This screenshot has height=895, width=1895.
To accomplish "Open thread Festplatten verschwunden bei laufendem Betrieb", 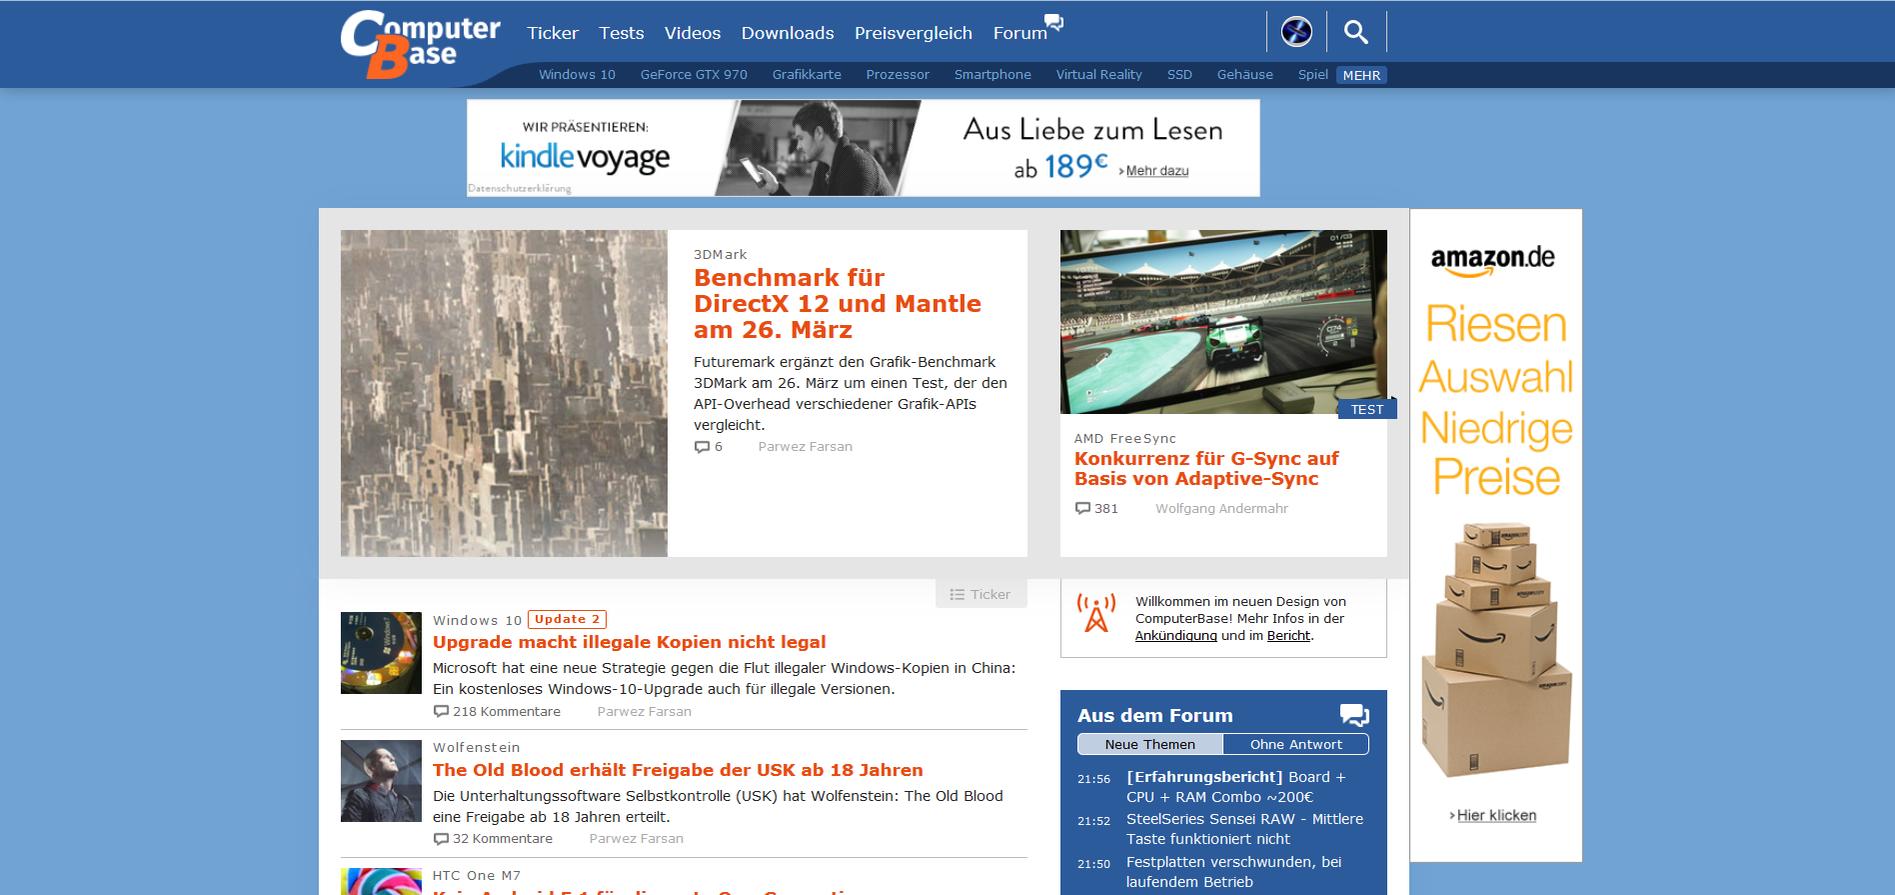I will pyautogui.click(x=1234, y=872).
